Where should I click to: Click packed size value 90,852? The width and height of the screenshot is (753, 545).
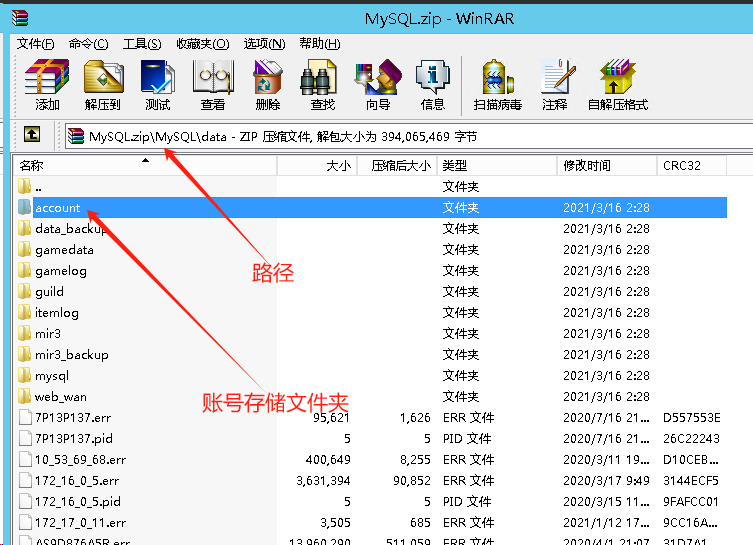(x=412, y=481)
